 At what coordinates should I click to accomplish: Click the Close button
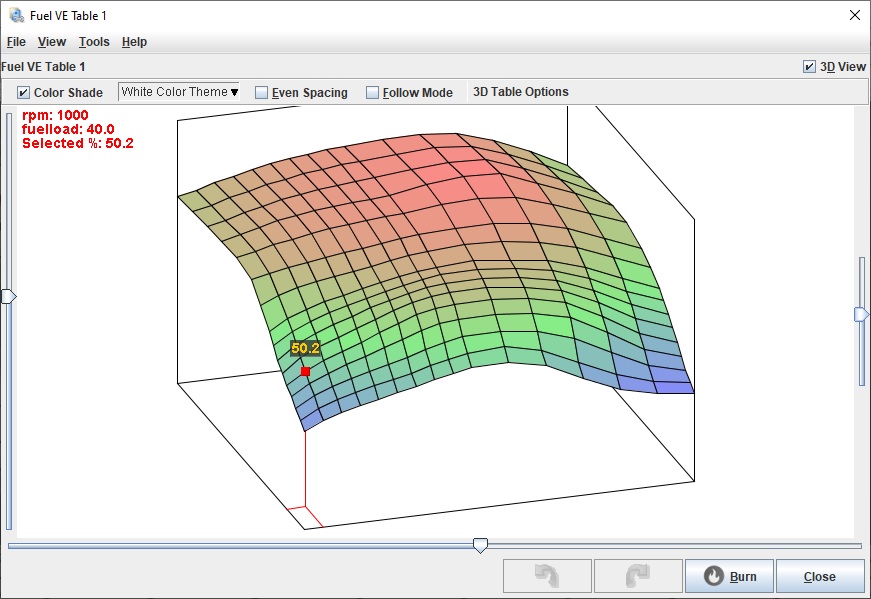(x=820, y=576)
